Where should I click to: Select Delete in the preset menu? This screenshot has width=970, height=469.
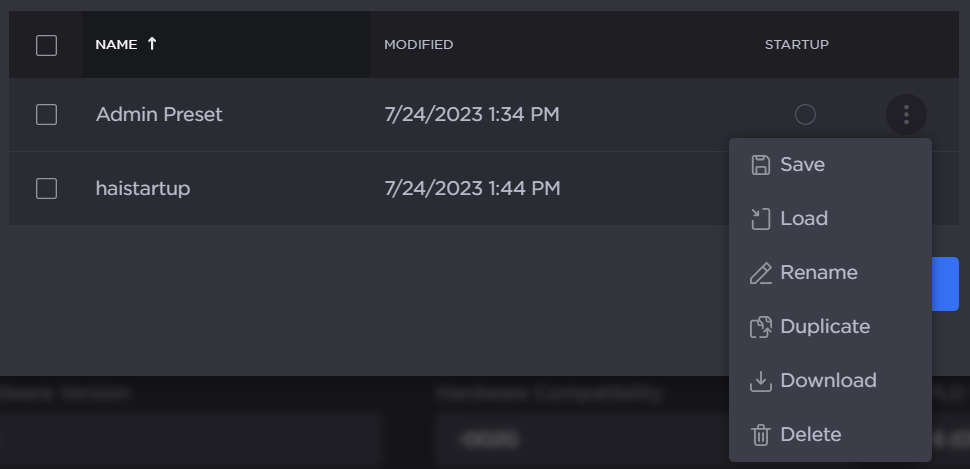coord(810,435)
